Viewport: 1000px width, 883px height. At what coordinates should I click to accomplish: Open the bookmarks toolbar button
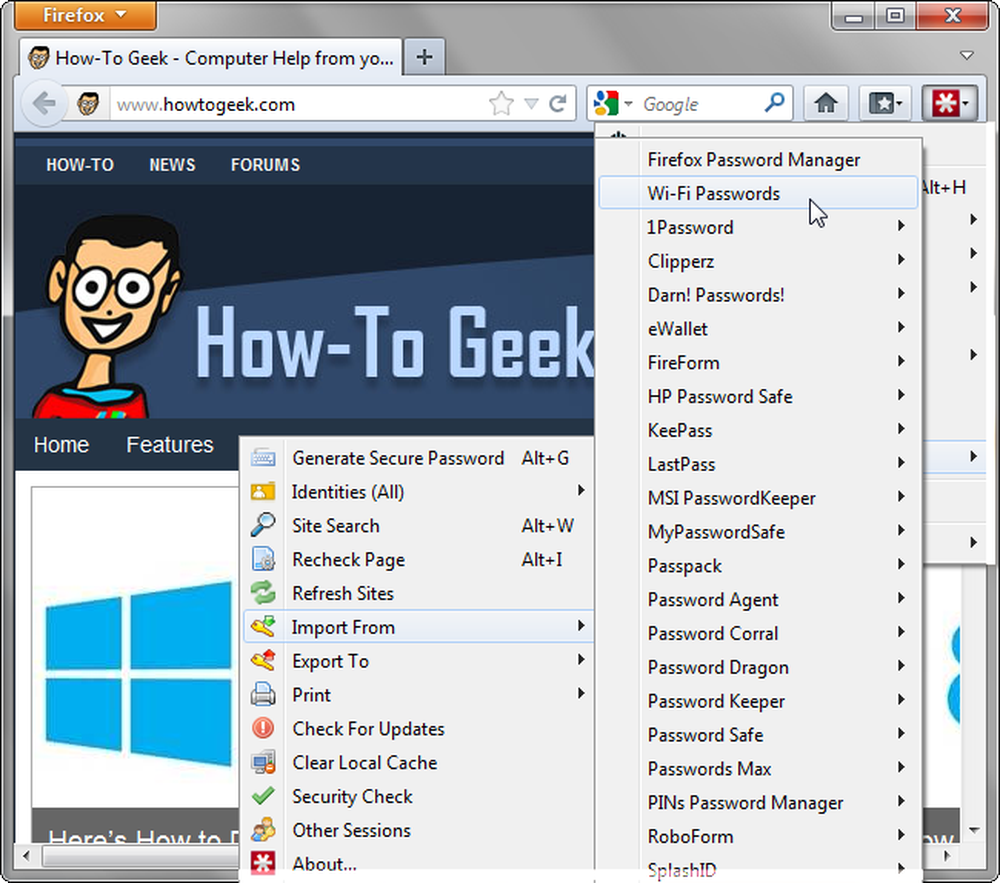pos(885,103)
